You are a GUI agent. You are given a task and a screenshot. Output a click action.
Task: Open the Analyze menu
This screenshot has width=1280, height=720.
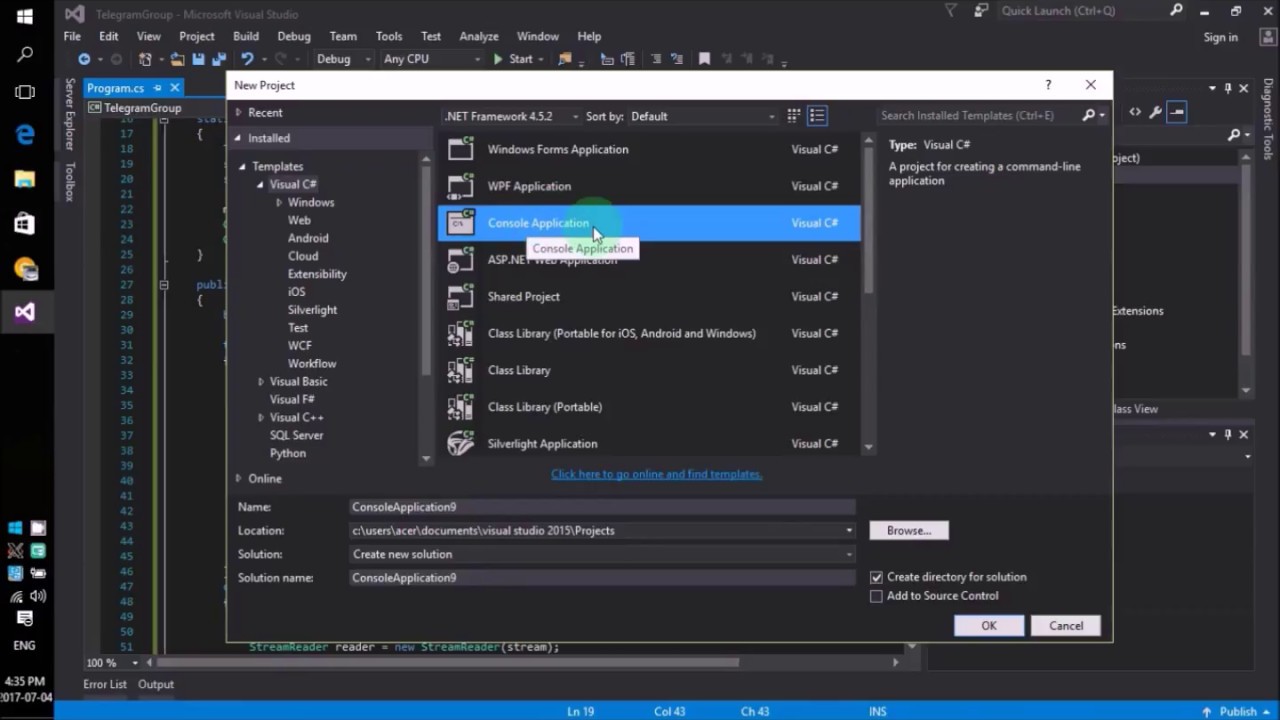pyautogui.click(x=479, y=36)
